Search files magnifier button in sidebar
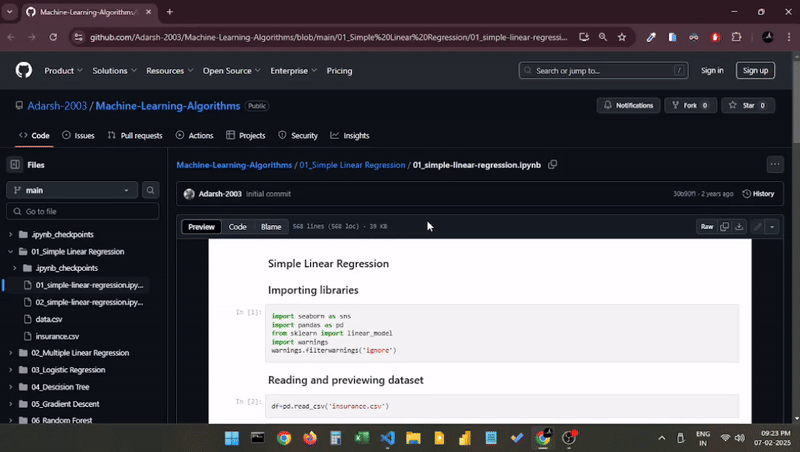800x452 pixels. coord(150,190)
